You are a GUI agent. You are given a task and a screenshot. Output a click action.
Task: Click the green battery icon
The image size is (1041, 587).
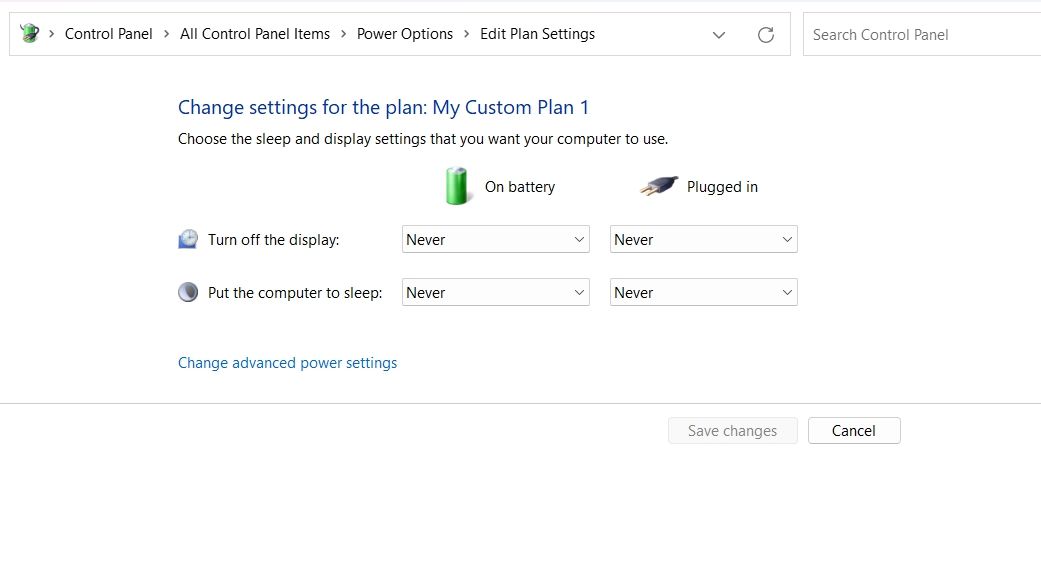[457, 186]
